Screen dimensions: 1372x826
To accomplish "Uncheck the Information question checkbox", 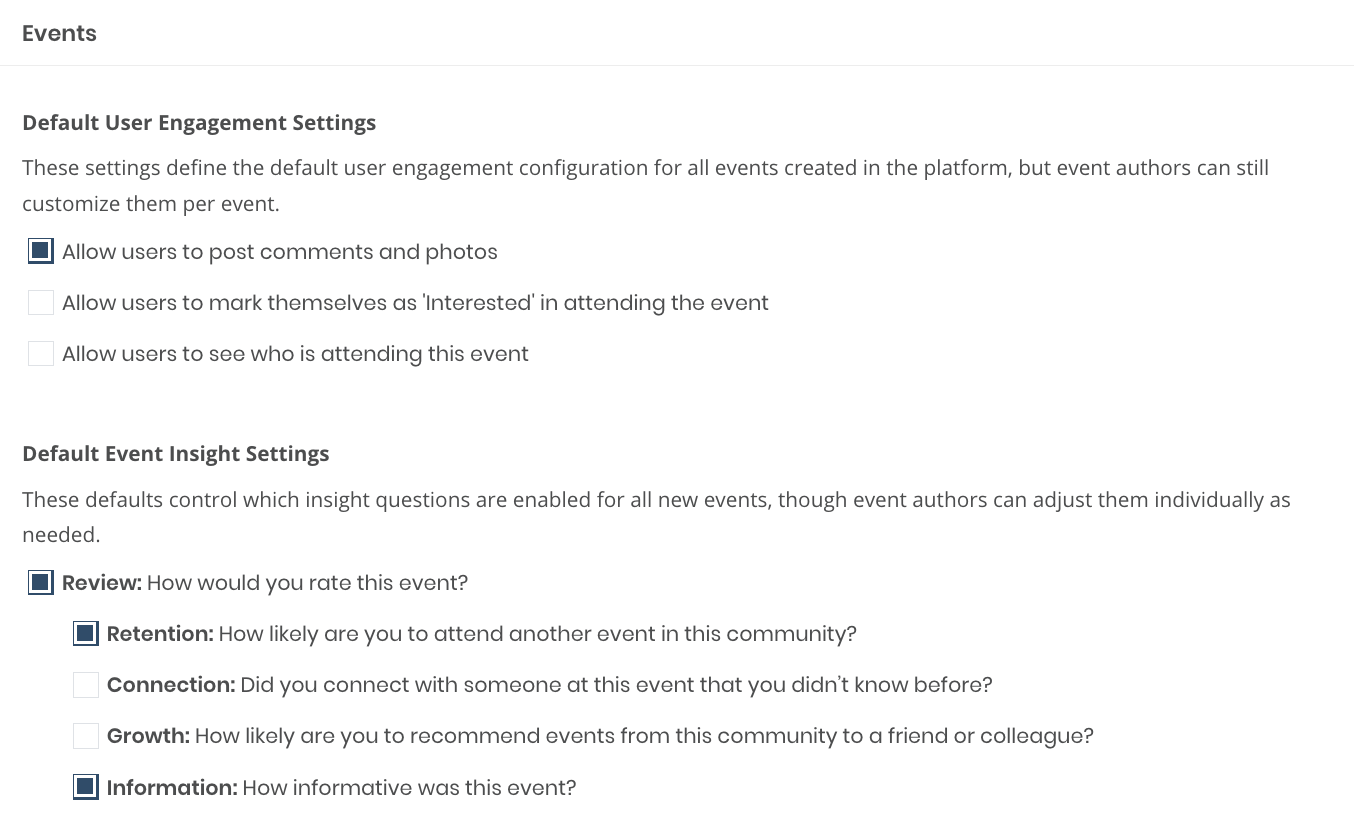I will coord(86,787).
